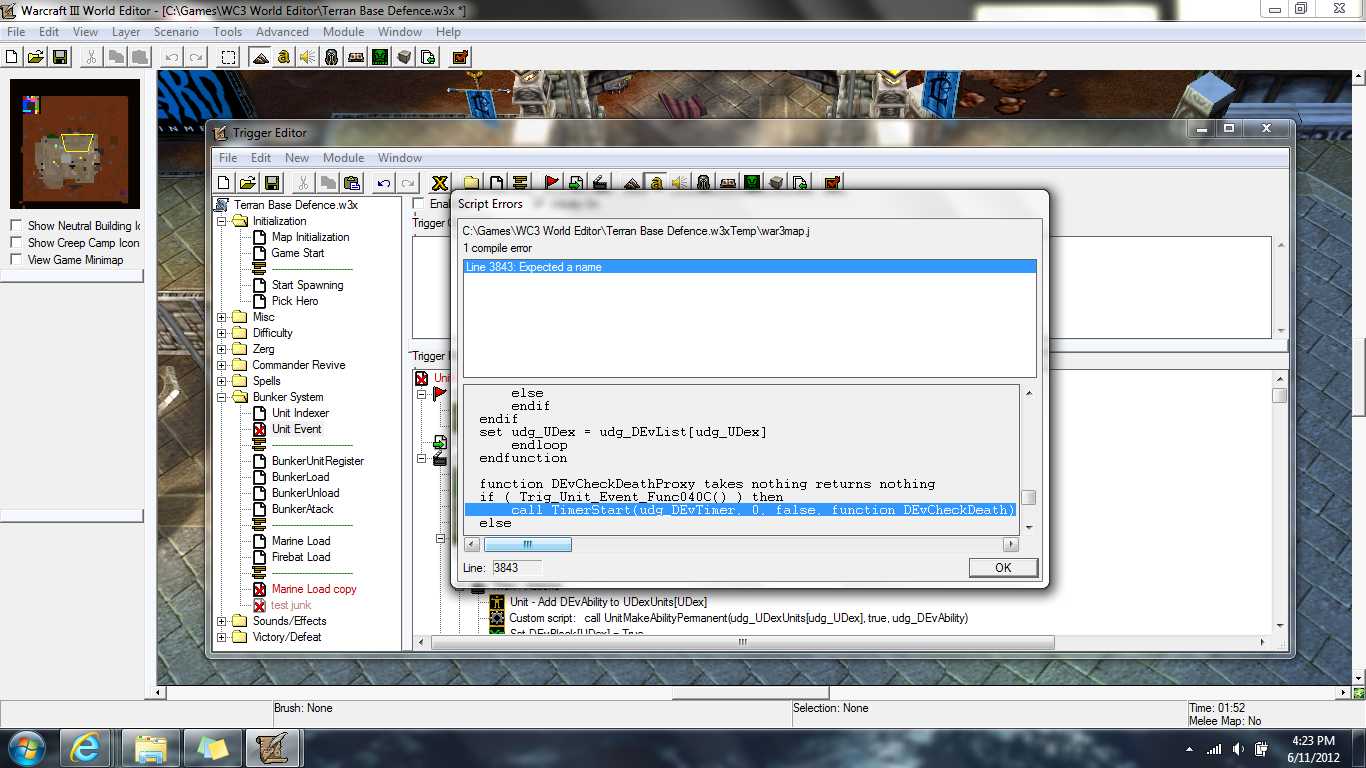The width and height of the screenshot is (1366, 768).
Task: Click Test Map icon in Trigger Editor toolbar
Action: [832, 183]
